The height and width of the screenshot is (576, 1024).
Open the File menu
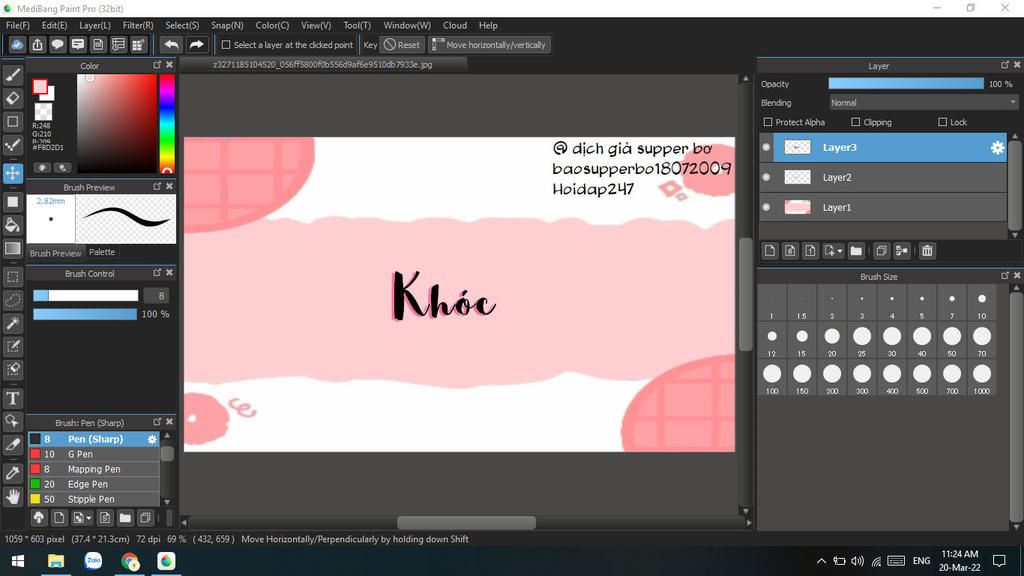tap(18, 25)
